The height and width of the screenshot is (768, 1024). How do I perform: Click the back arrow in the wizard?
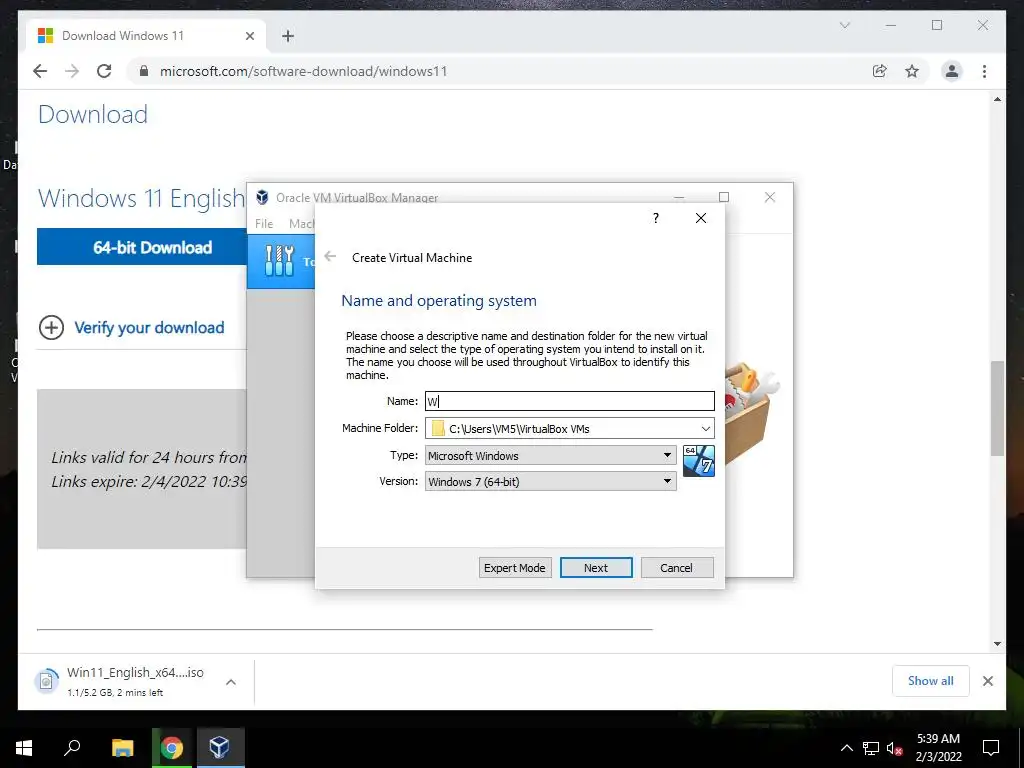pyautogui.click(x=330, y=257)
